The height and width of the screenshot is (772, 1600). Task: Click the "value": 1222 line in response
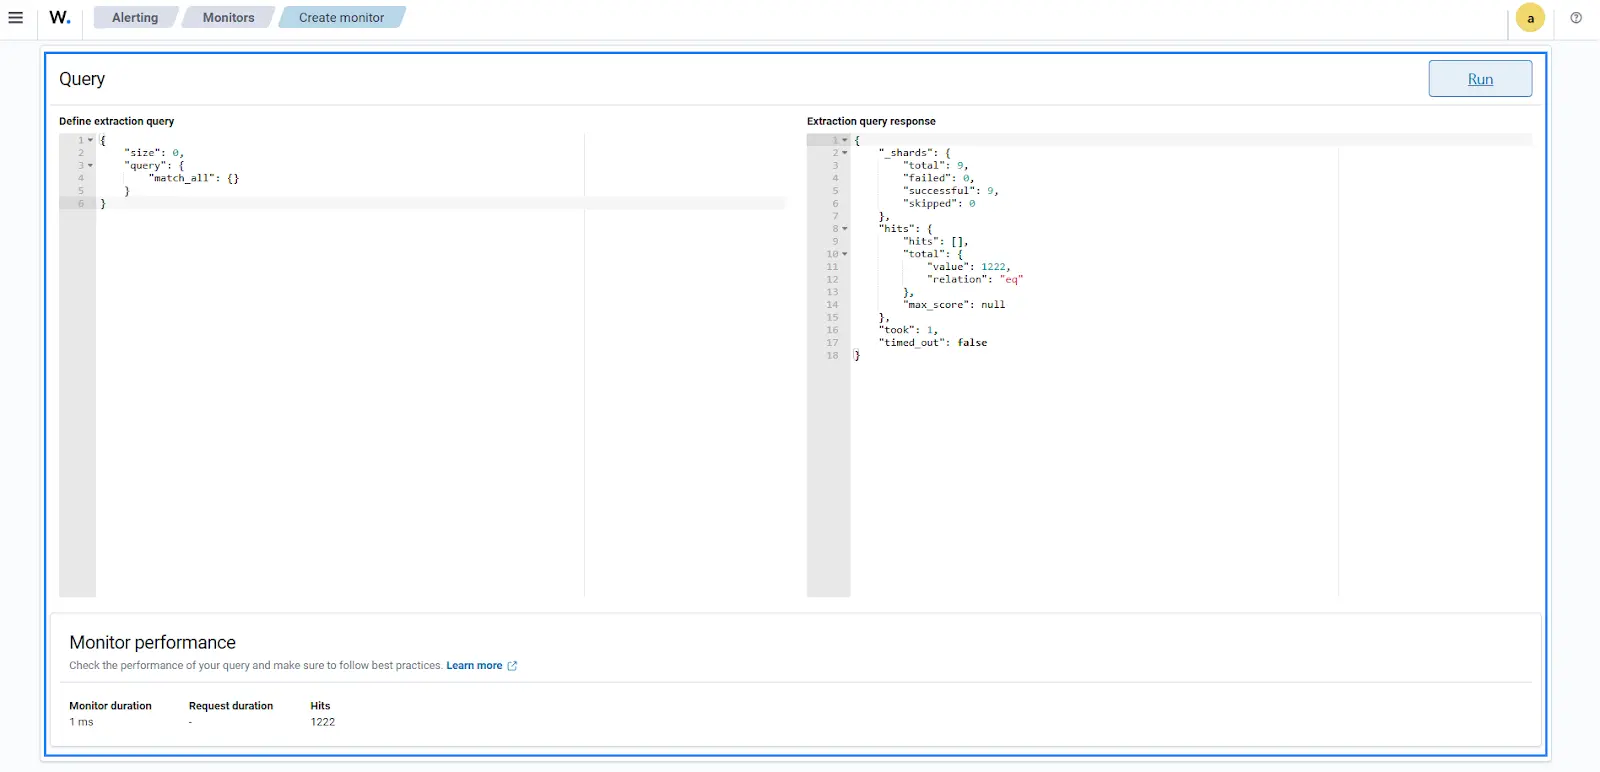[969, 267]
